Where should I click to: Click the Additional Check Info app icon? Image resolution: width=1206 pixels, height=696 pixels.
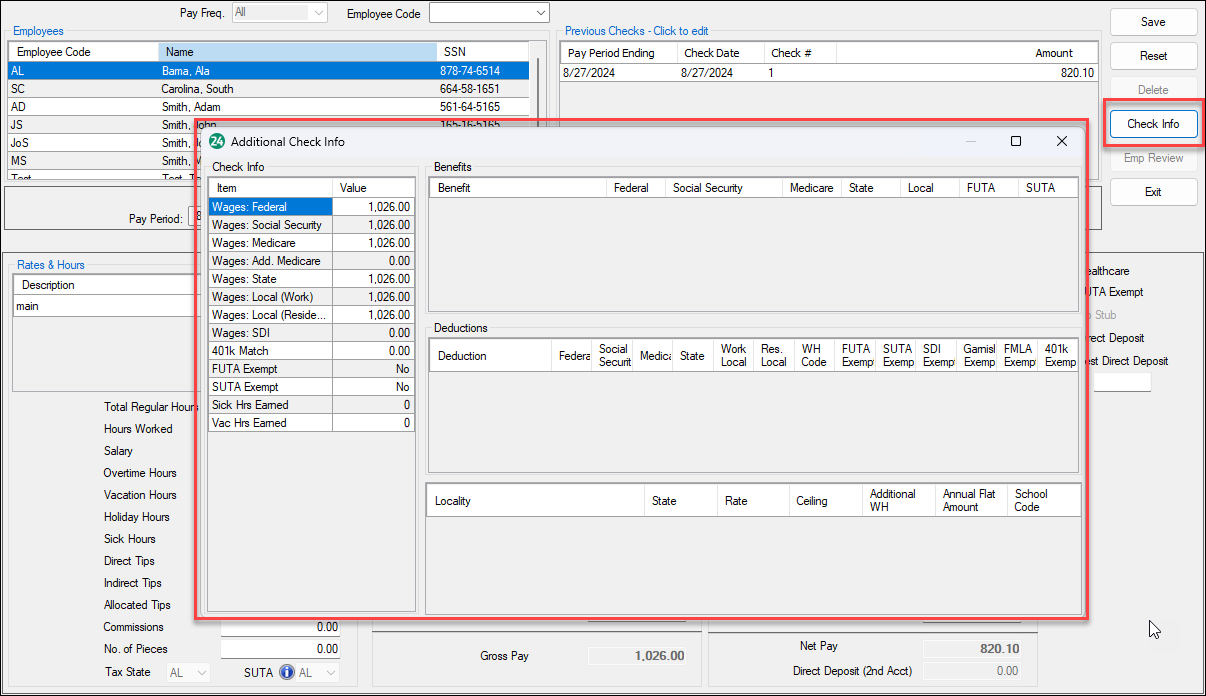point(217,142)
